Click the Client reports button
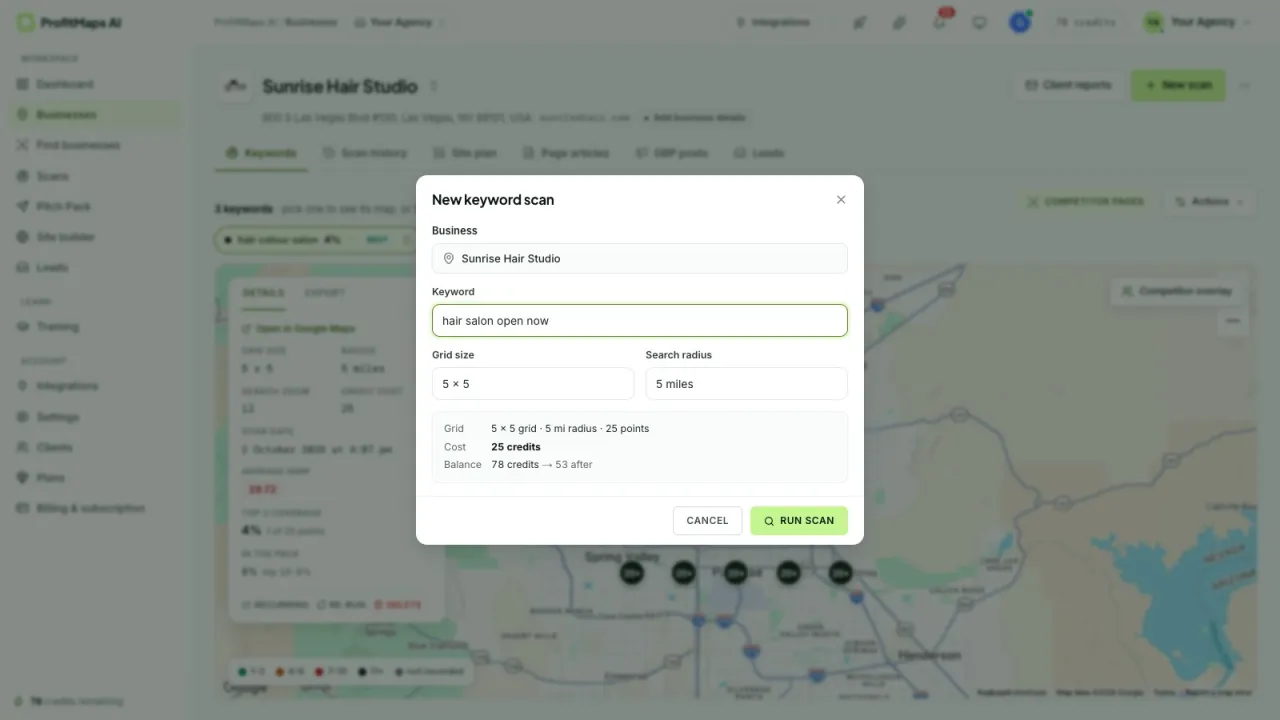The width and height of the screenshot is (1280, 720). 1069,85
